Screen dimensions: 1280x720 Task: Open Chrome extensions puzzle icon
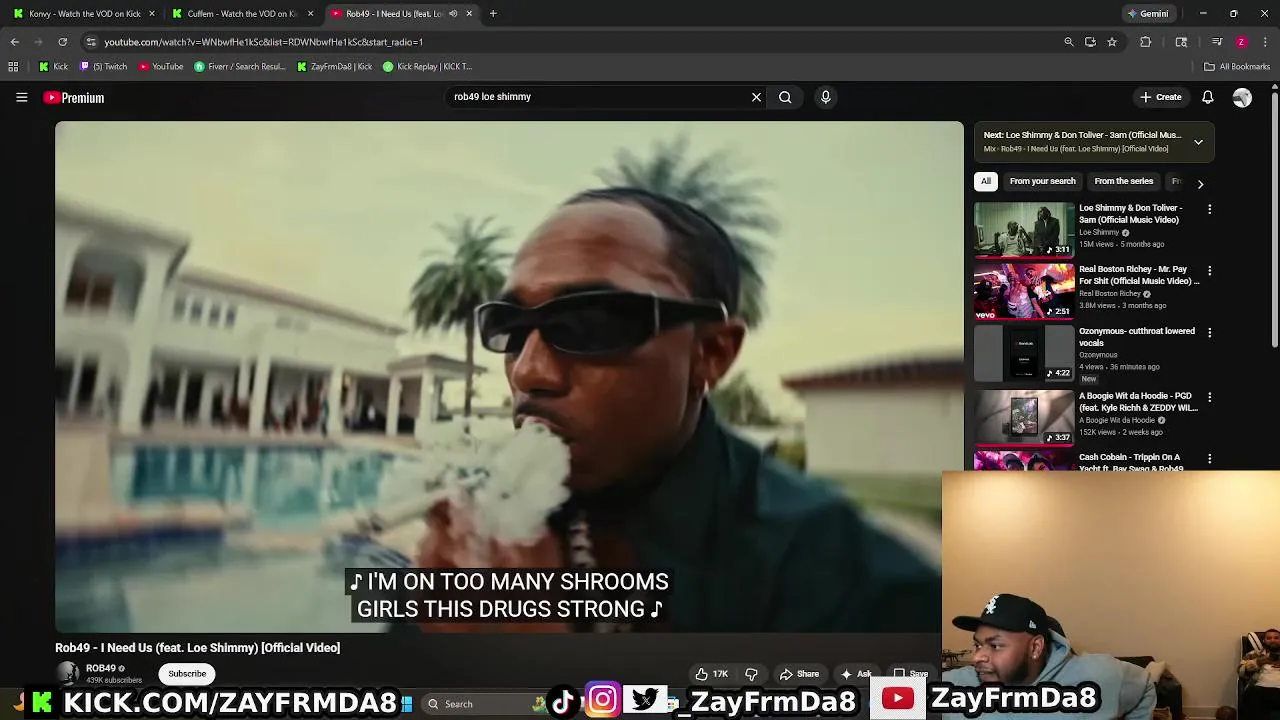(1146, 42)
